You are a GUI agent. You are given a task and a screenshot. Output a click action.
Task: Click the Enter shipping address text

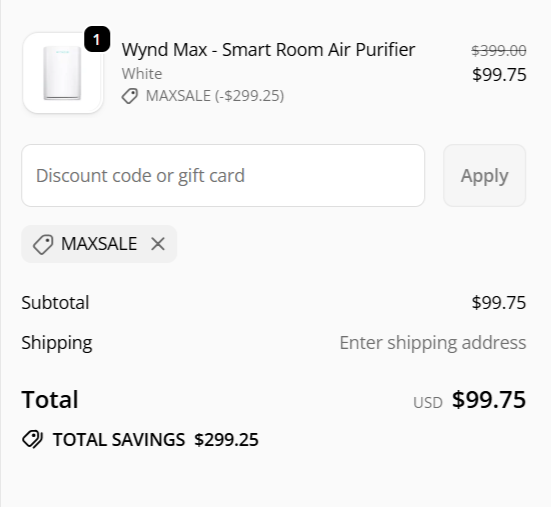tap(433, 343)
